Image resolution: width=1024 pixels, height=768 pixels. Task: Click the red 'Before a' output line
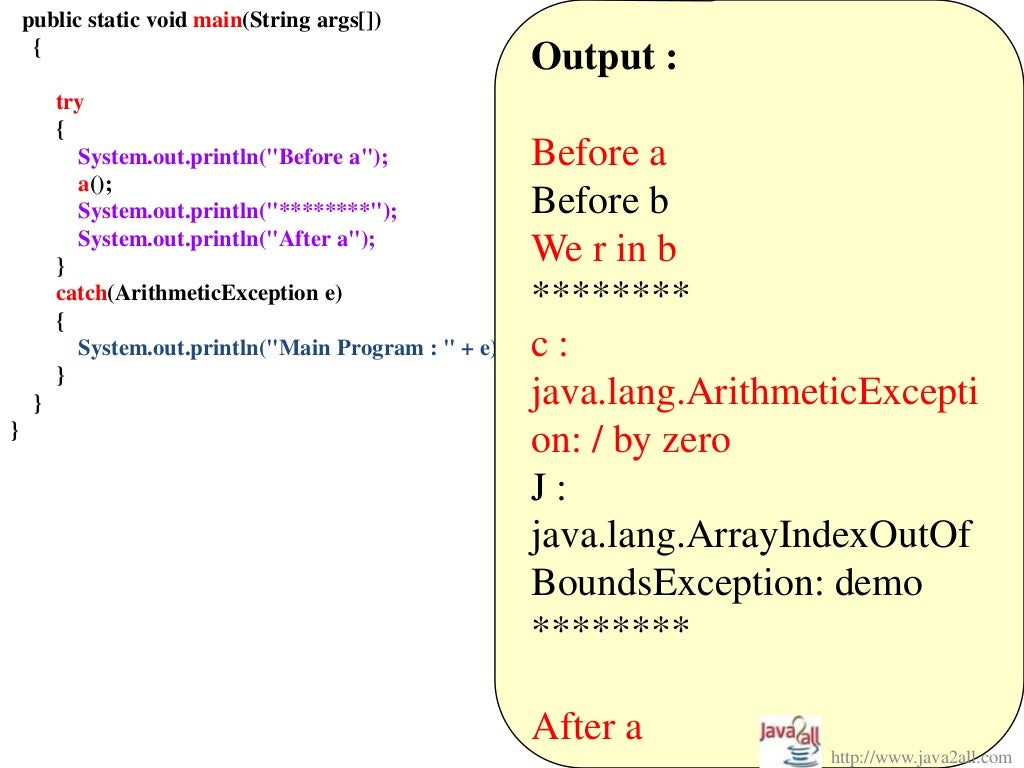[x=599, y=153]
